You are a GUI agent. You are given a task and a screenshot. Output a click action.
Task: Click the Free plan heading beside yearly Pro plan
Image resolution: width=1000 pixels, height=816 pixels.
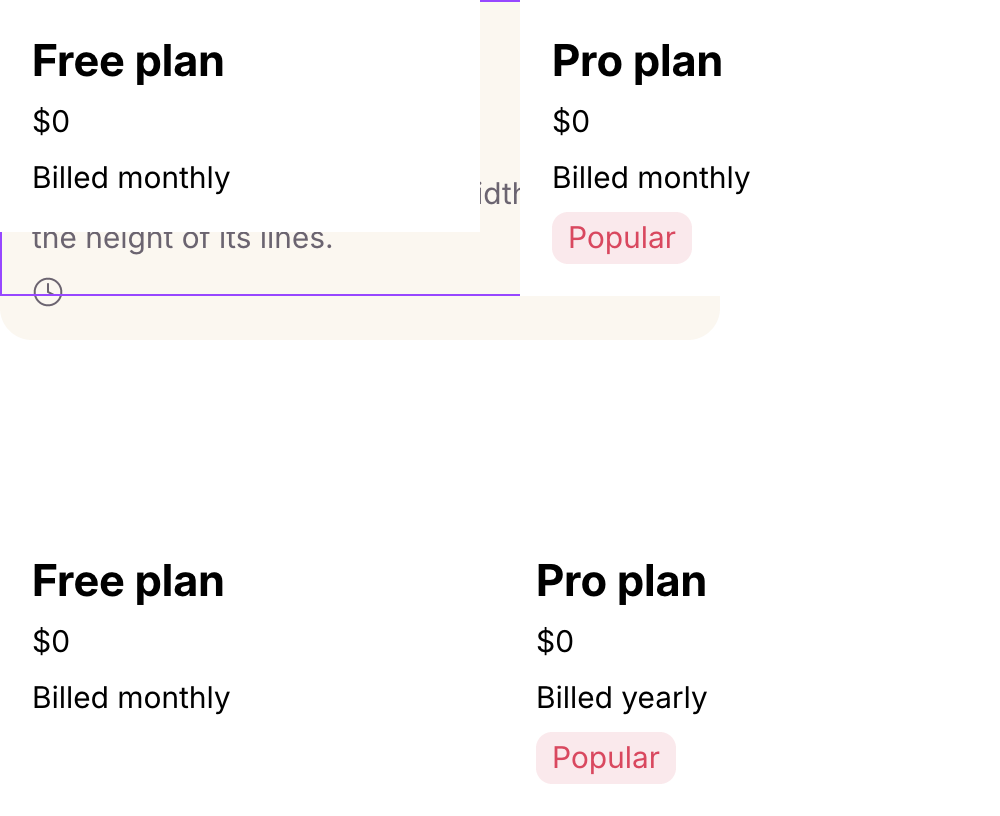[x=128, y=581]
